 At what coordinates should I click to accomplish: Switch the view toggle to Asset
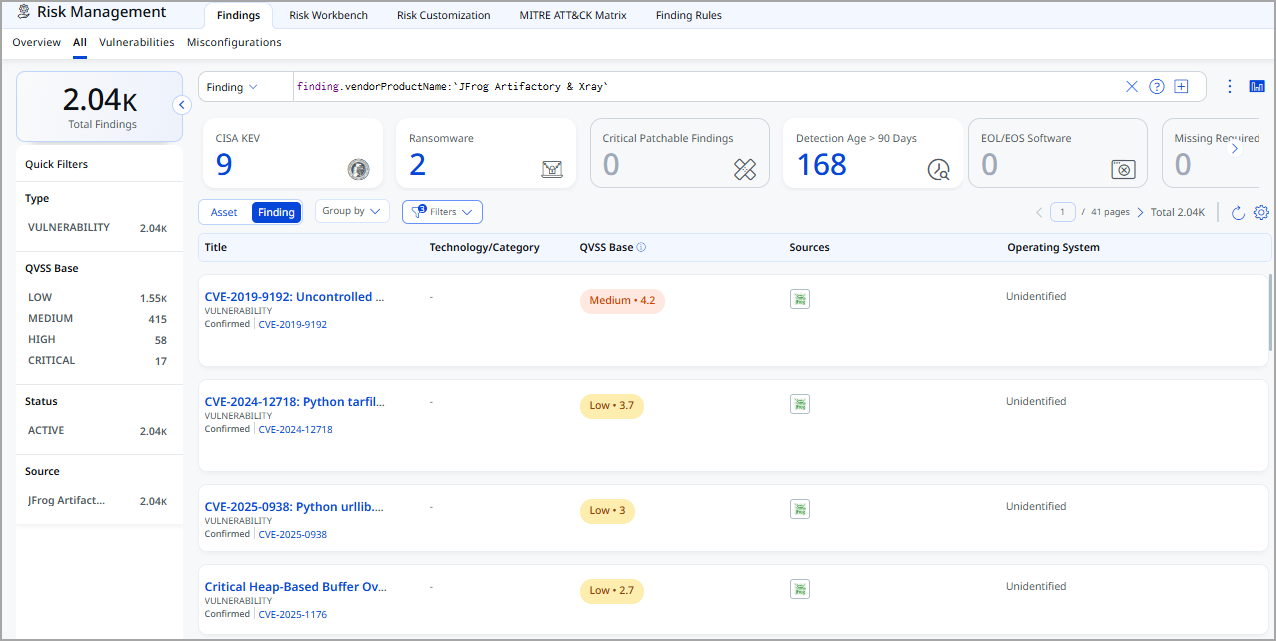(x=224, y=212)
